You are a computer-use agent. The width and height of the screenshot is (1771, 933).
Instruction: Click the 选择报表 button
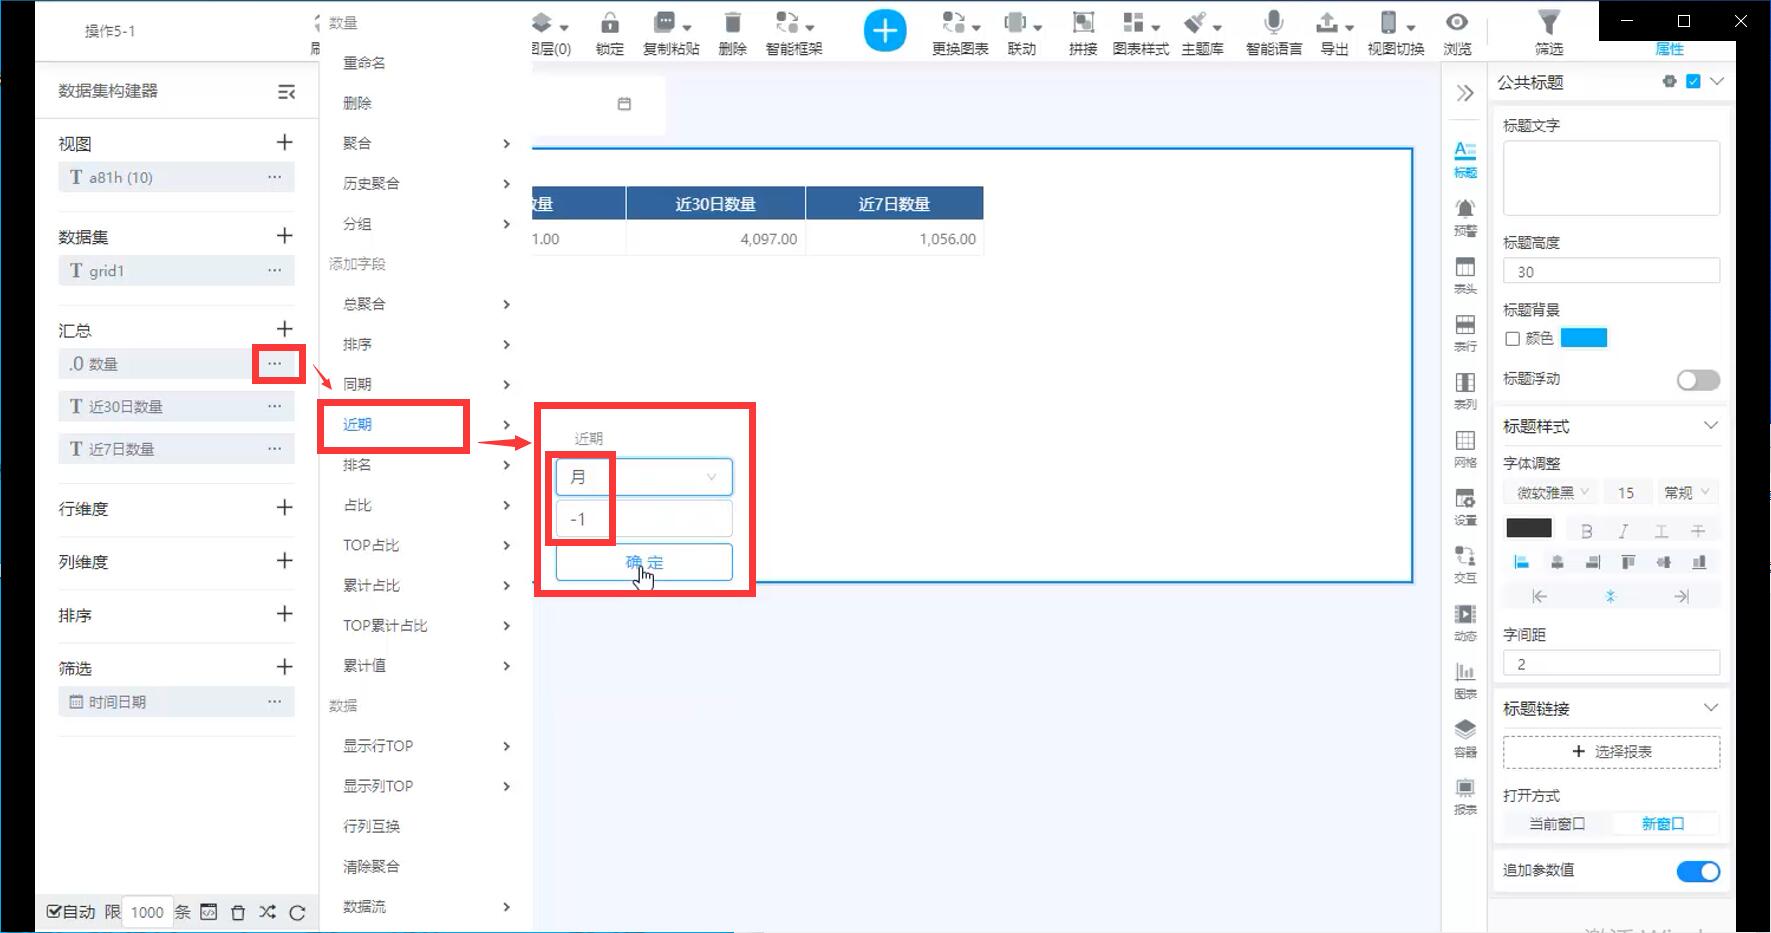[x=1611, y=752]
